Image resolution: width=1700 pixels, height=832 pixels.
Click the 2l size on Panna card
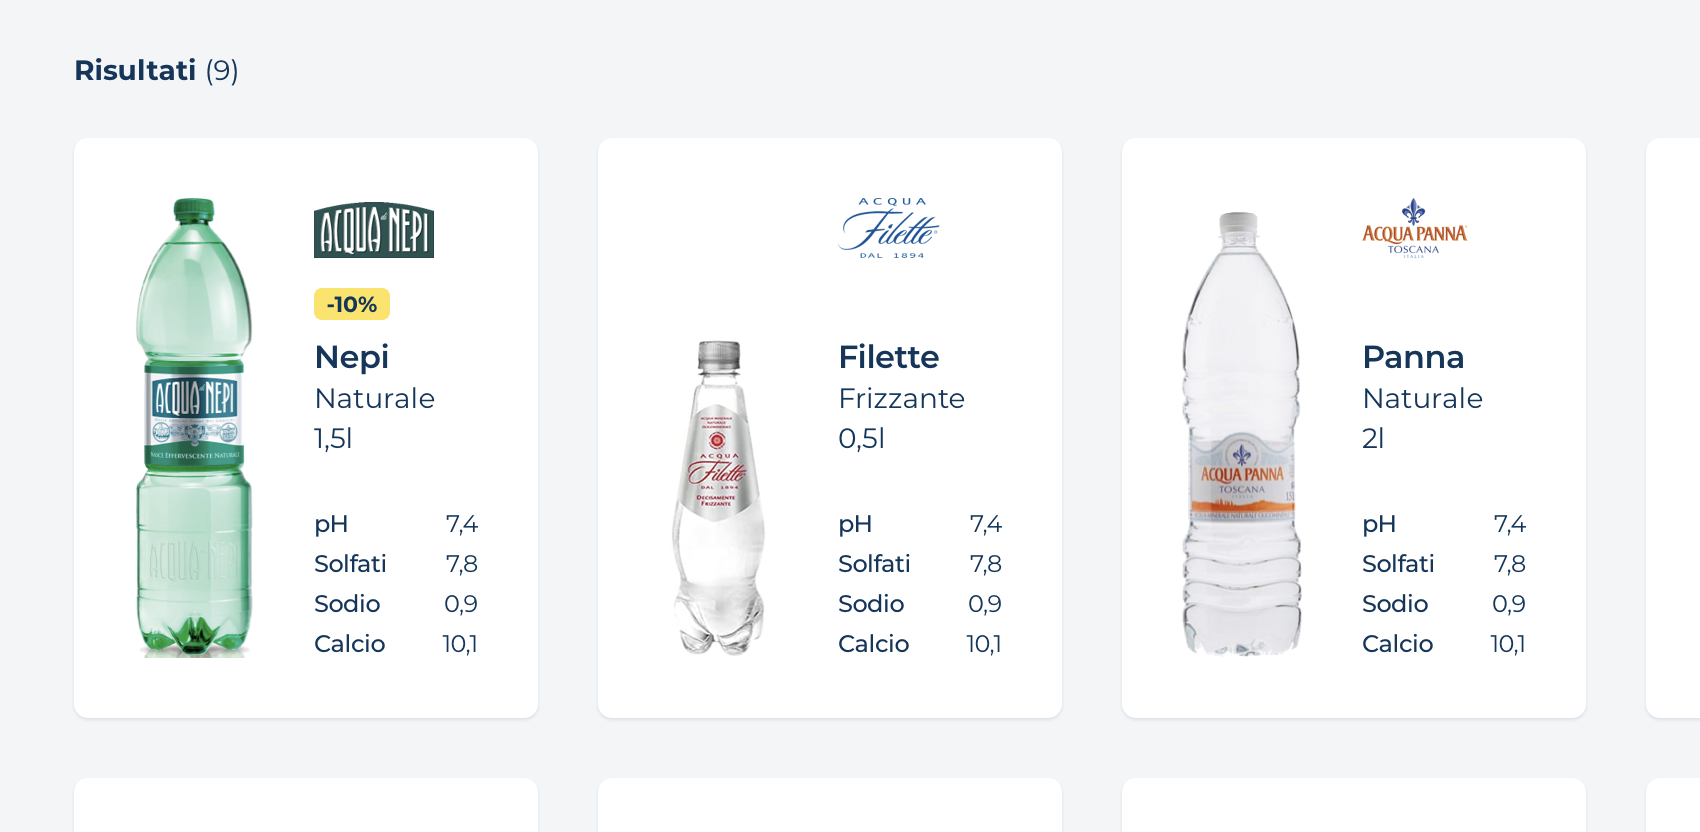click(x=1373, y=438)
